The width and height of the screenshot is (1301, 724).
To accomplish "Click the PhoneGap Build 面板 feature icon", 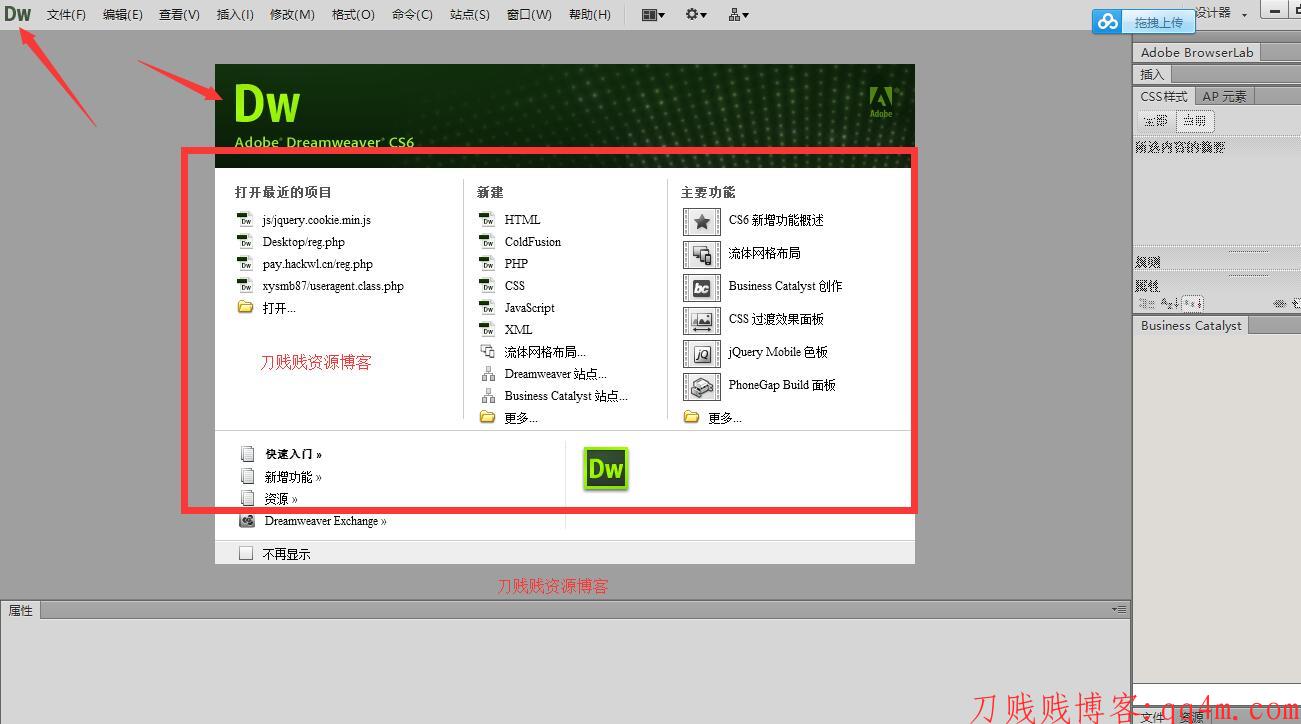I will pos(702,386).
